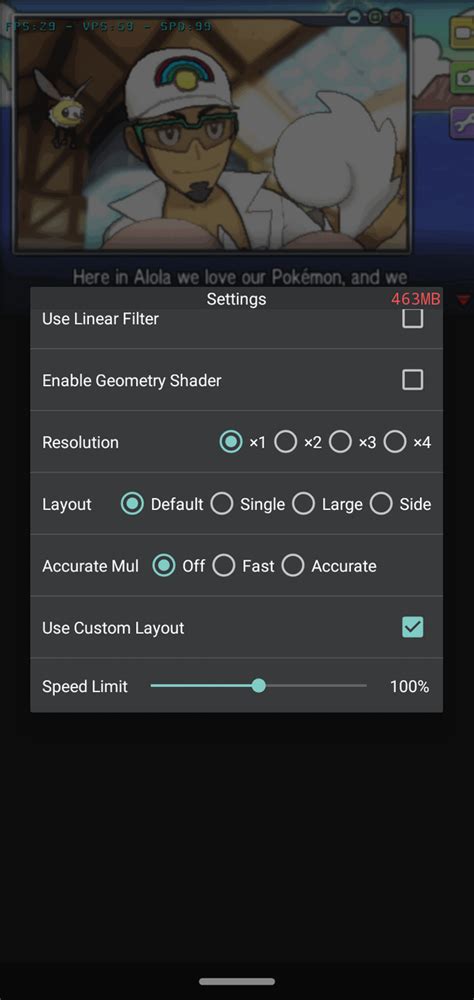Click the red arrow beside 463MB
The width and height of the screenshot is (474, 1000).
(464, 300)
